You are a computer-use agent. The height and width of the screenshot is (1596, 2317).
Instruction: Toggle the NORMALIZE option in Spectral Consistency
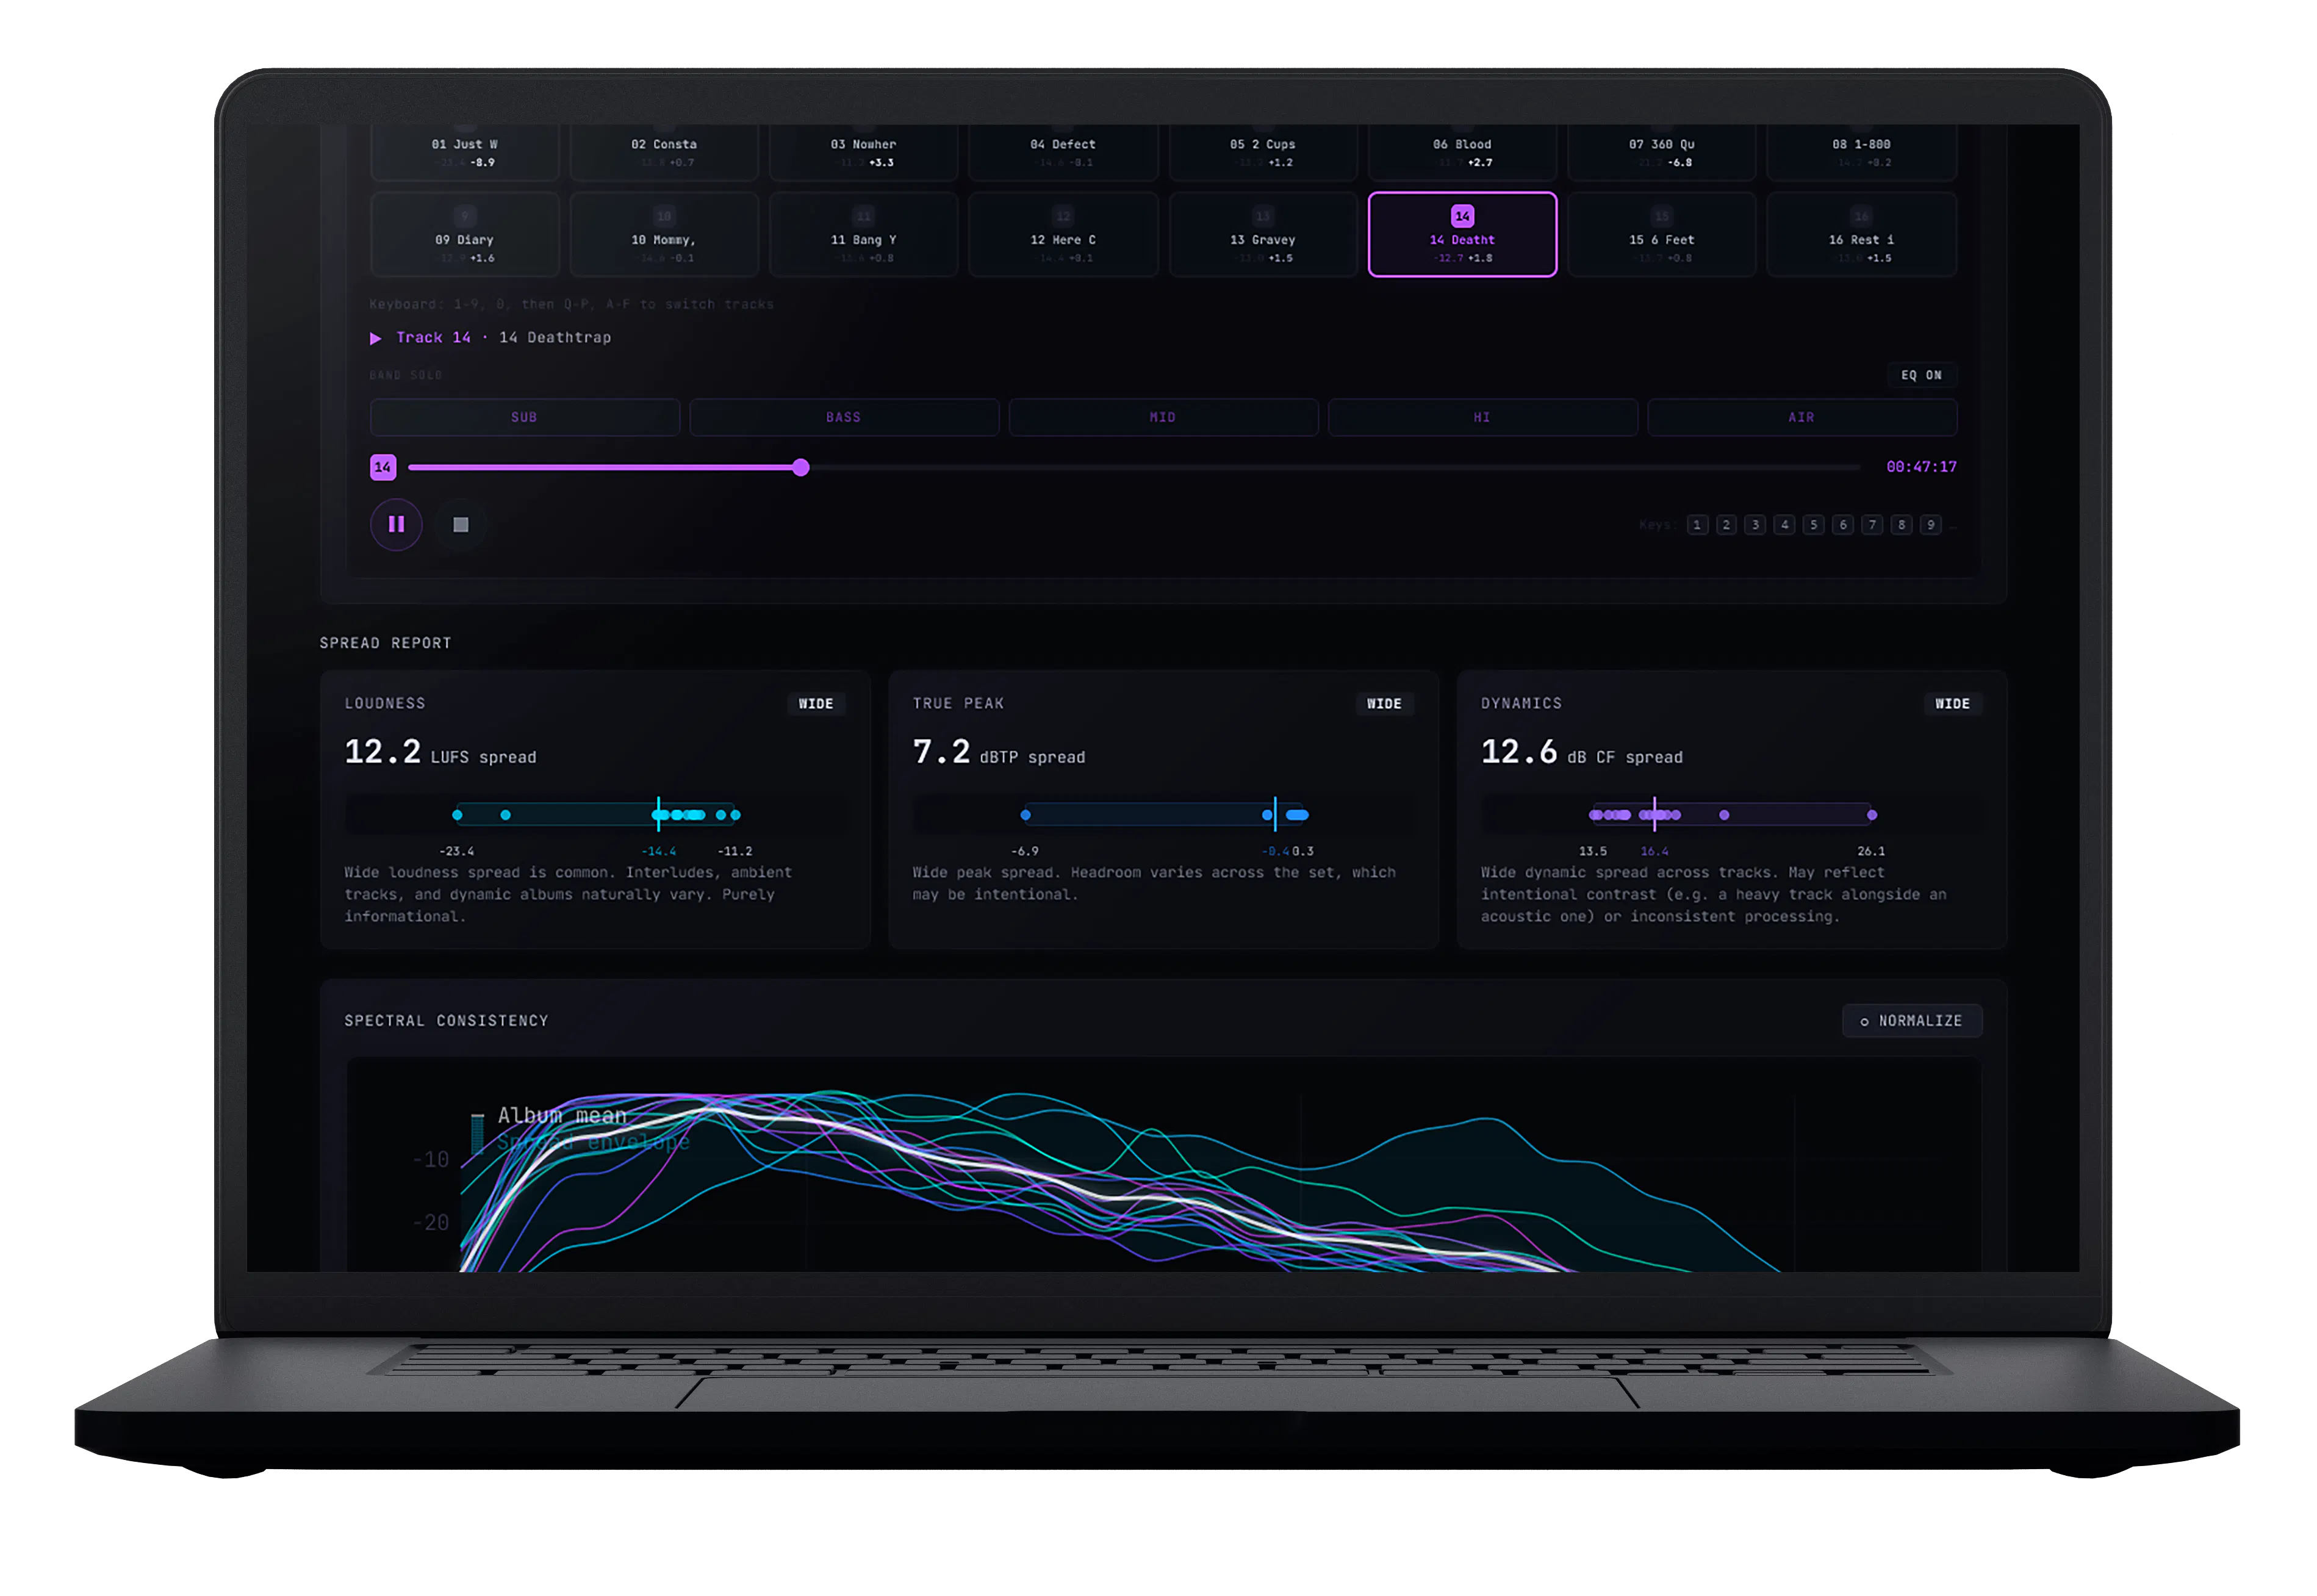click(x=1911, y=1021)
